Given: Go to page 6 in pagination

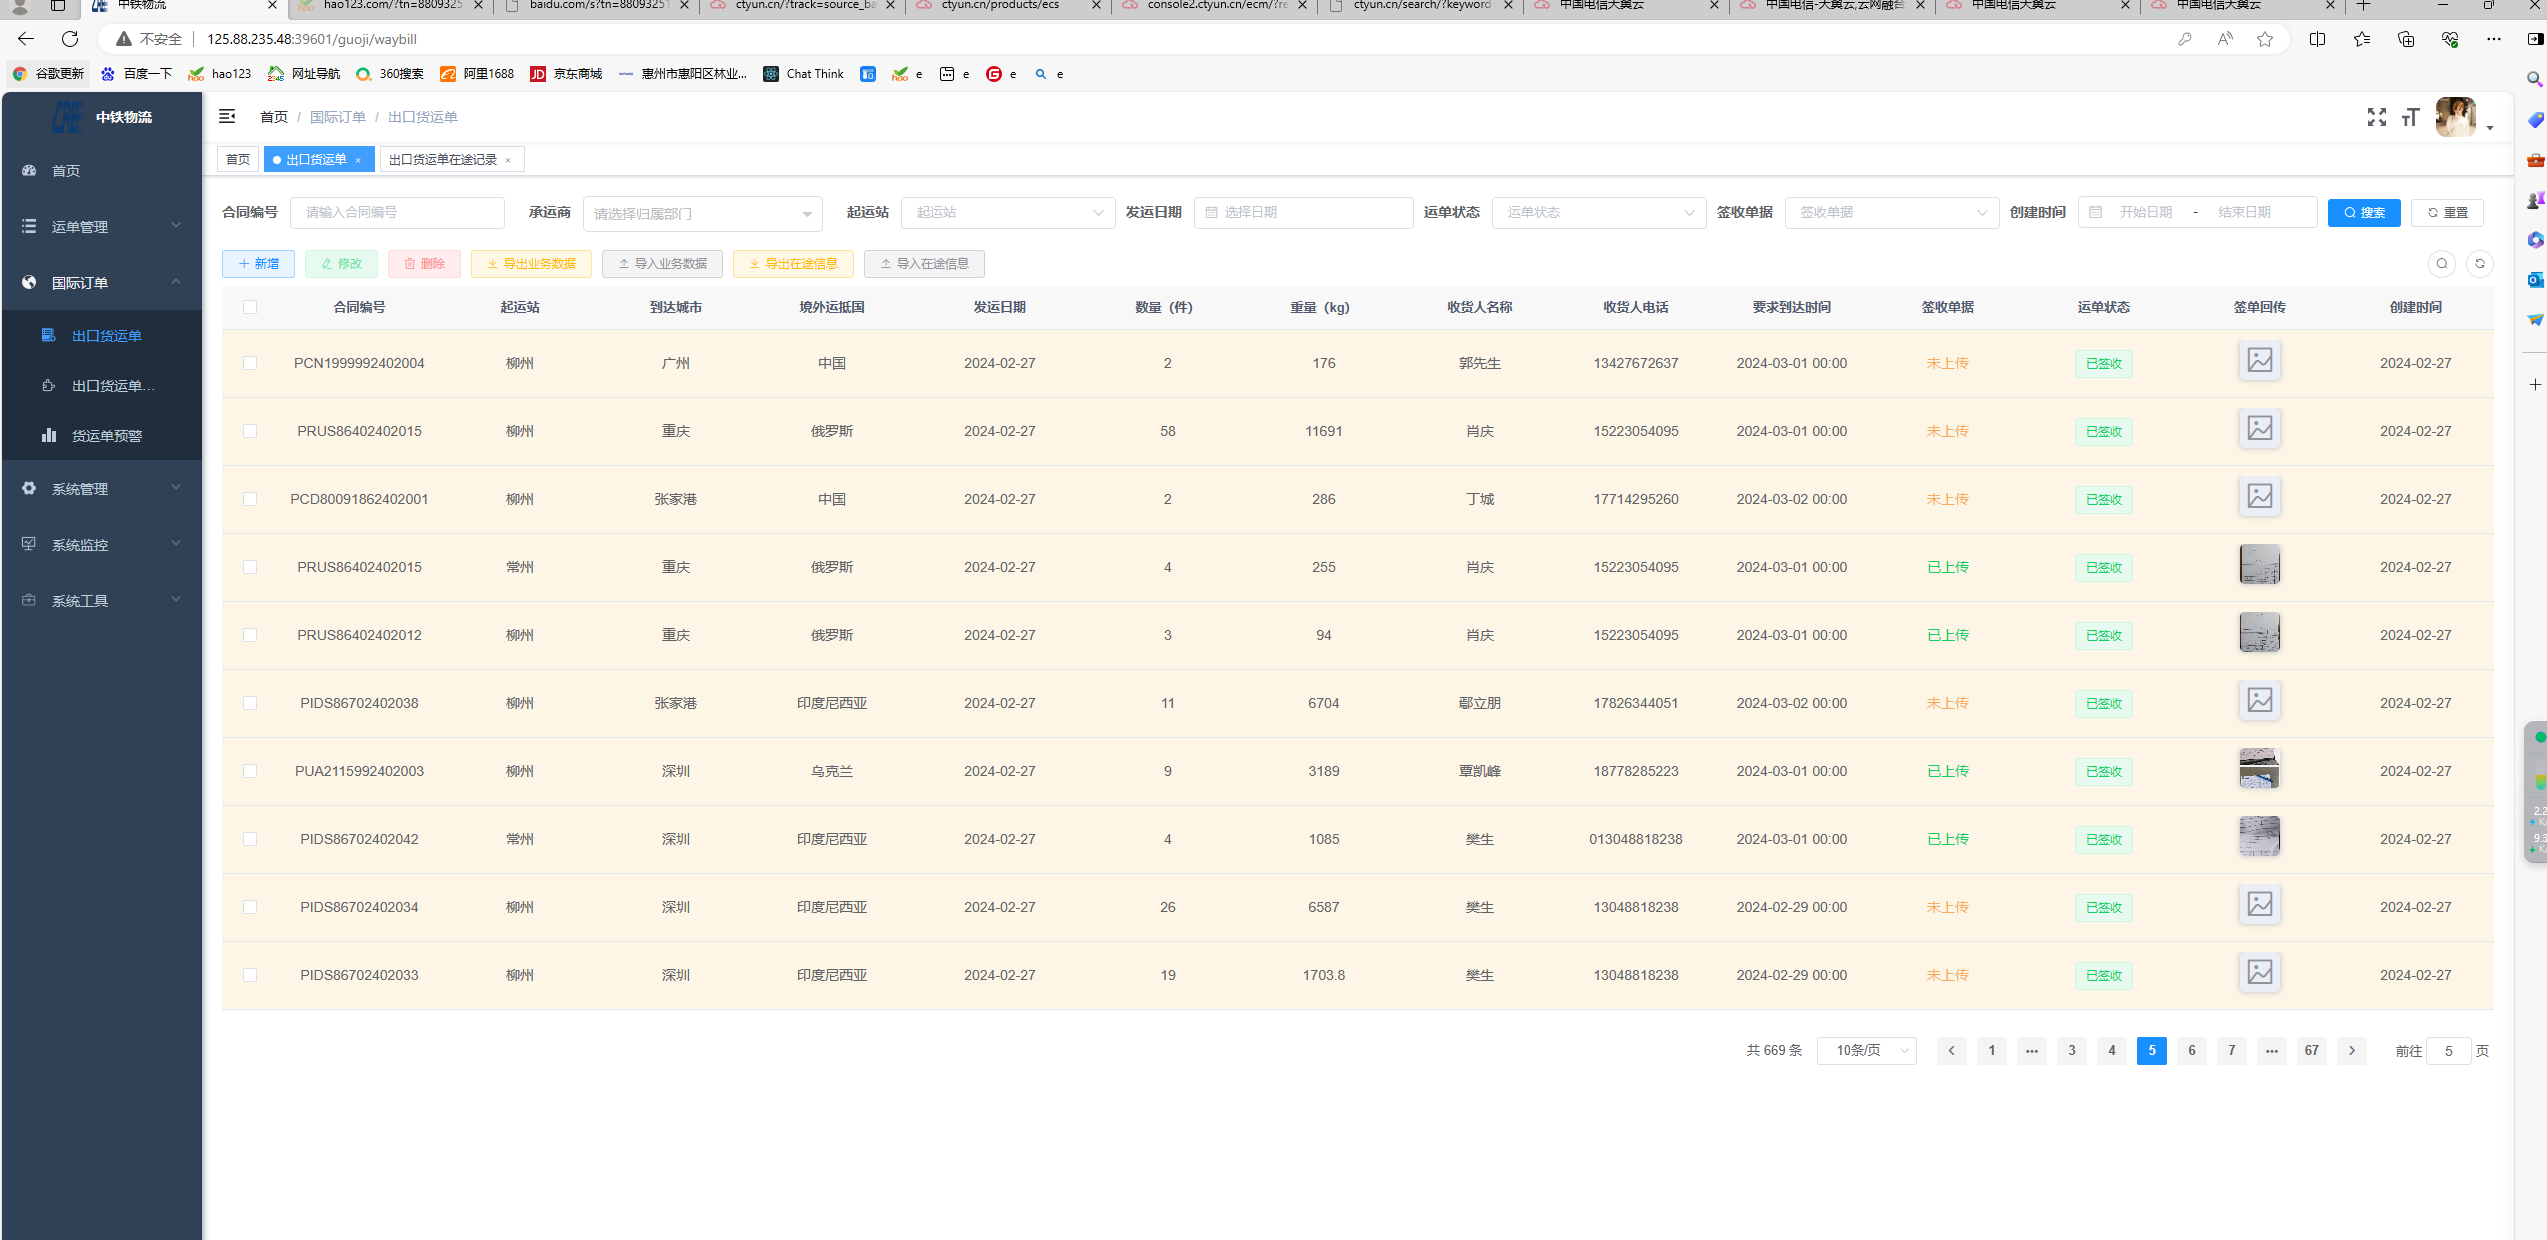Looking at the screenshot, I should point(2191,1050).
